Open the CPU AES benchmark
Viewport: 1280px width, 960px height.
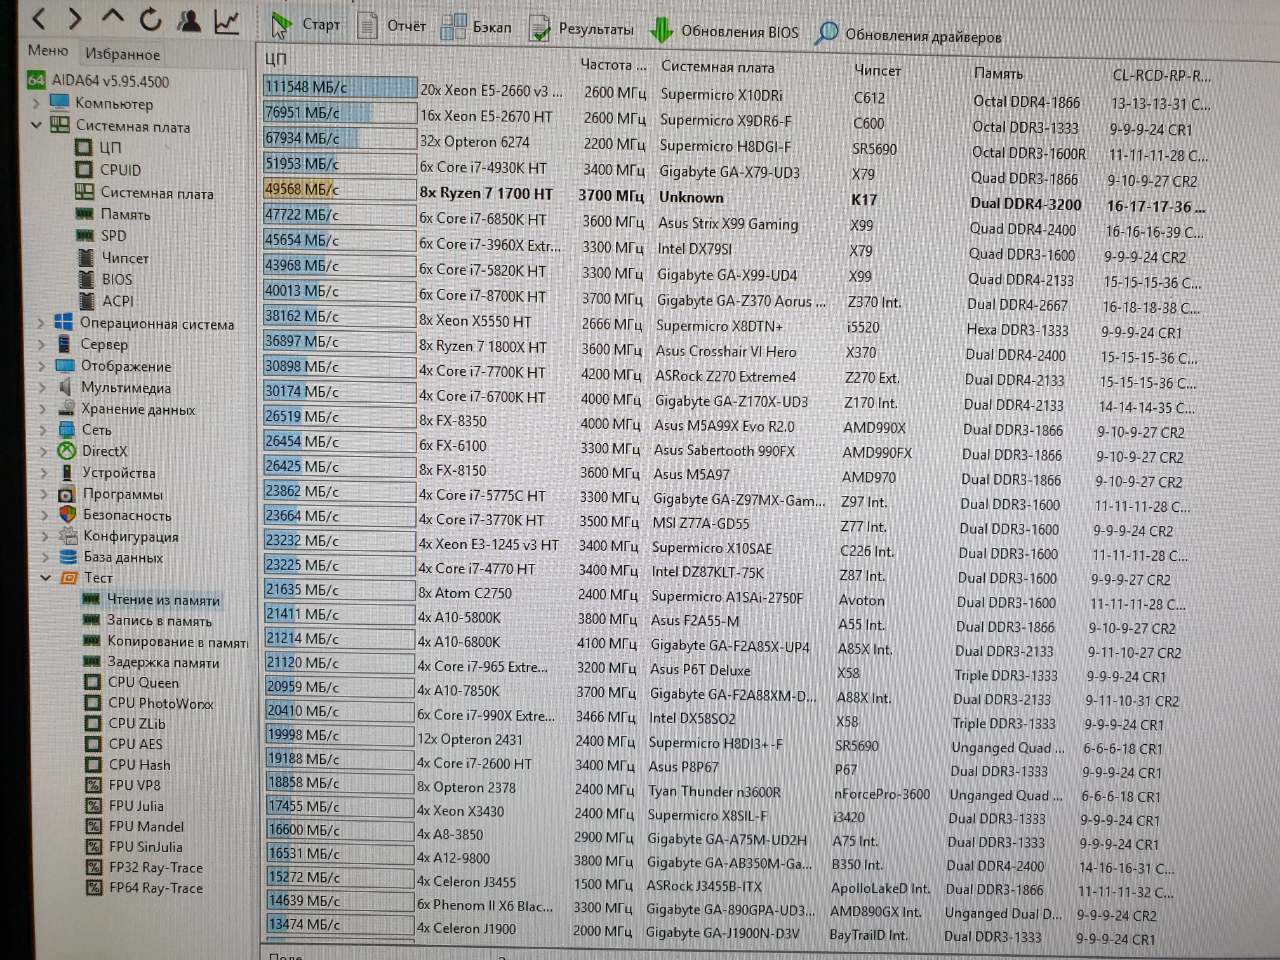click(124, 744)
